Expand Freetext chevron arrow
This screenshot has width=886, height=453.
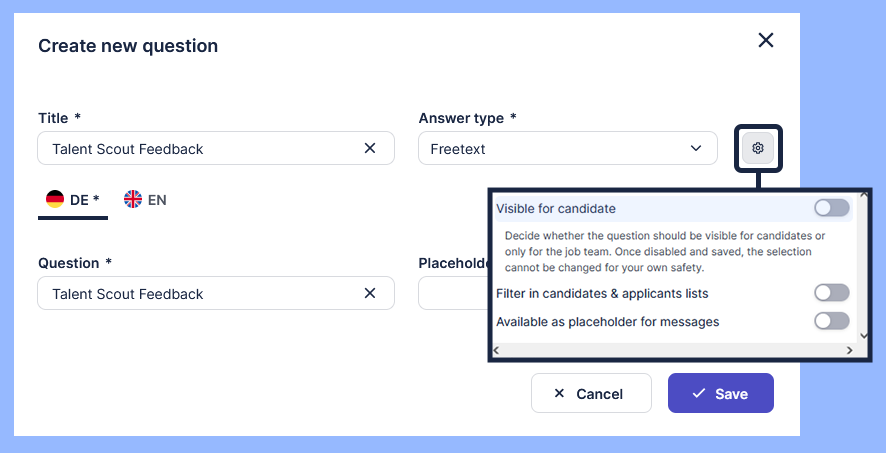[697, 148]
